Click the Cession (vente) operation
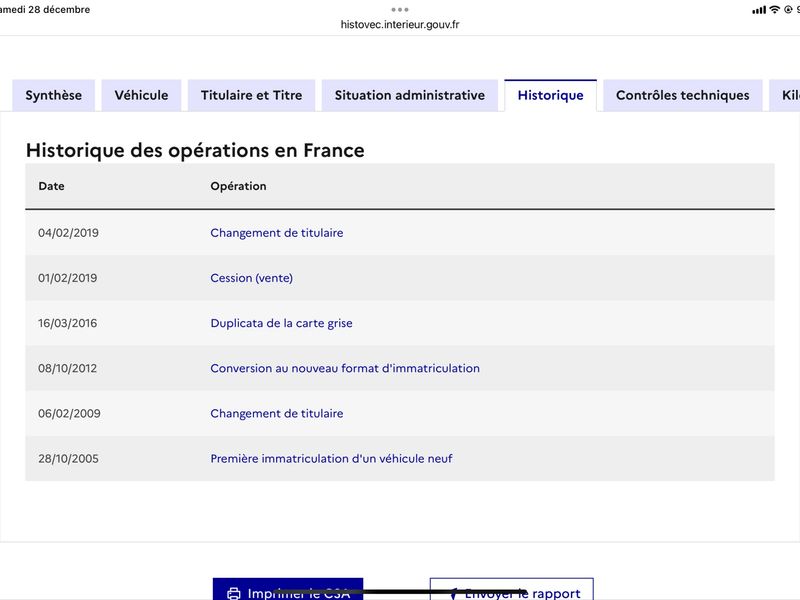 252,278
